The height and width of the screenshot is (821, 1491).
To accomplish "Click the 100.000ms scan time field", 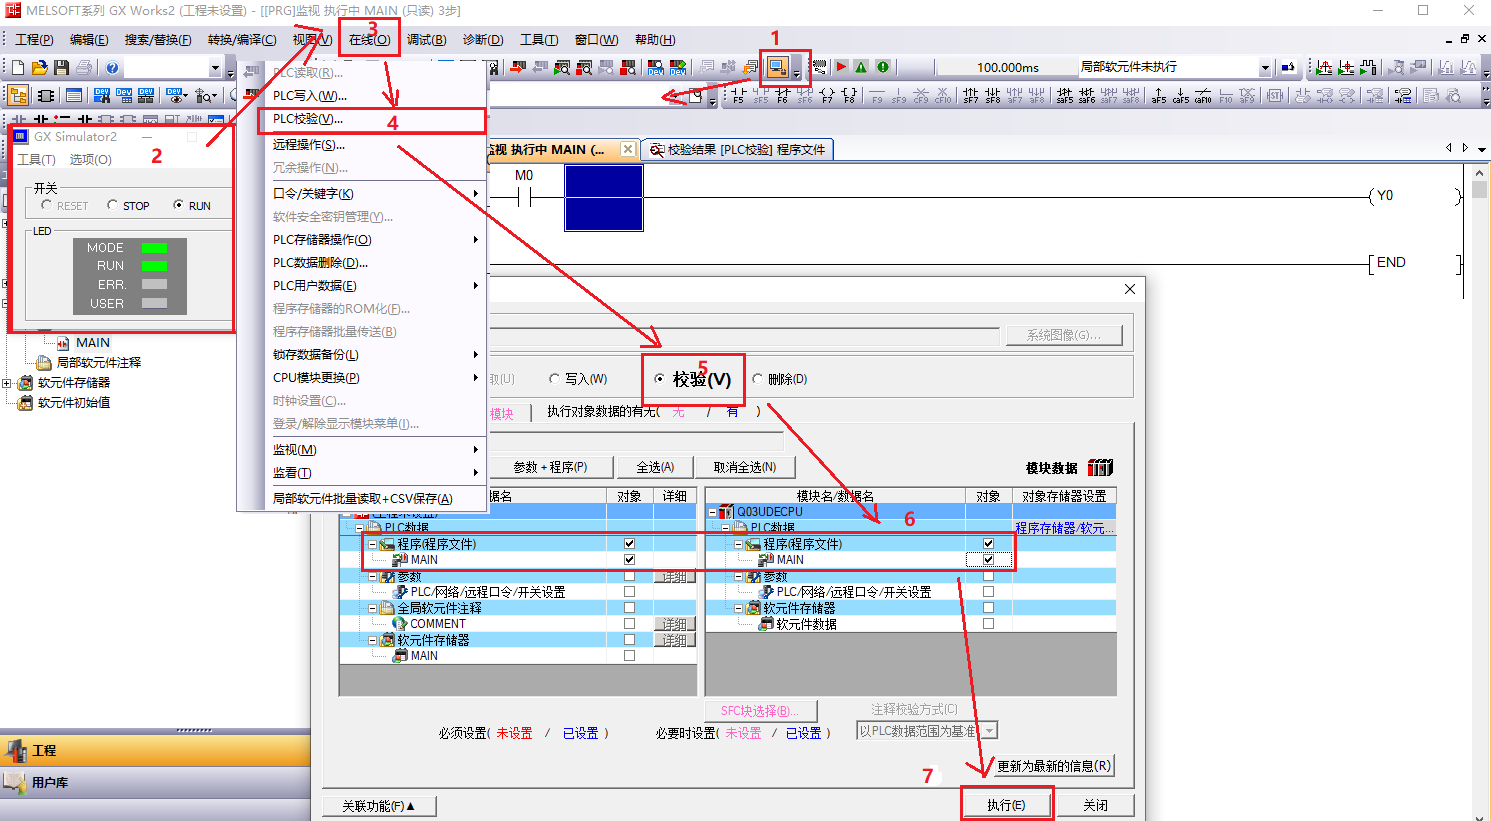I will [x=1007, y=68].
